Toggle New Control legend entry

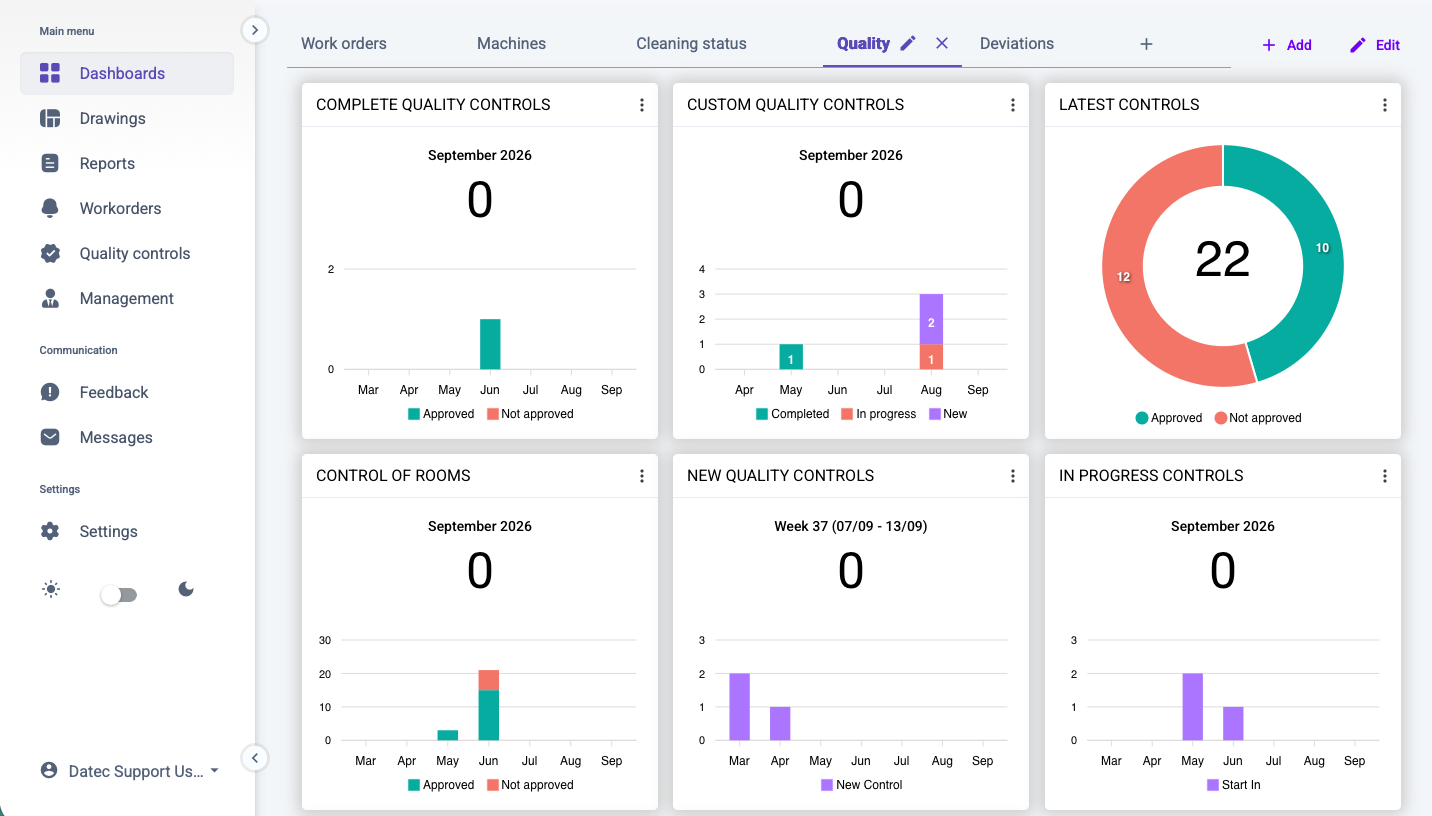[862, 785]
